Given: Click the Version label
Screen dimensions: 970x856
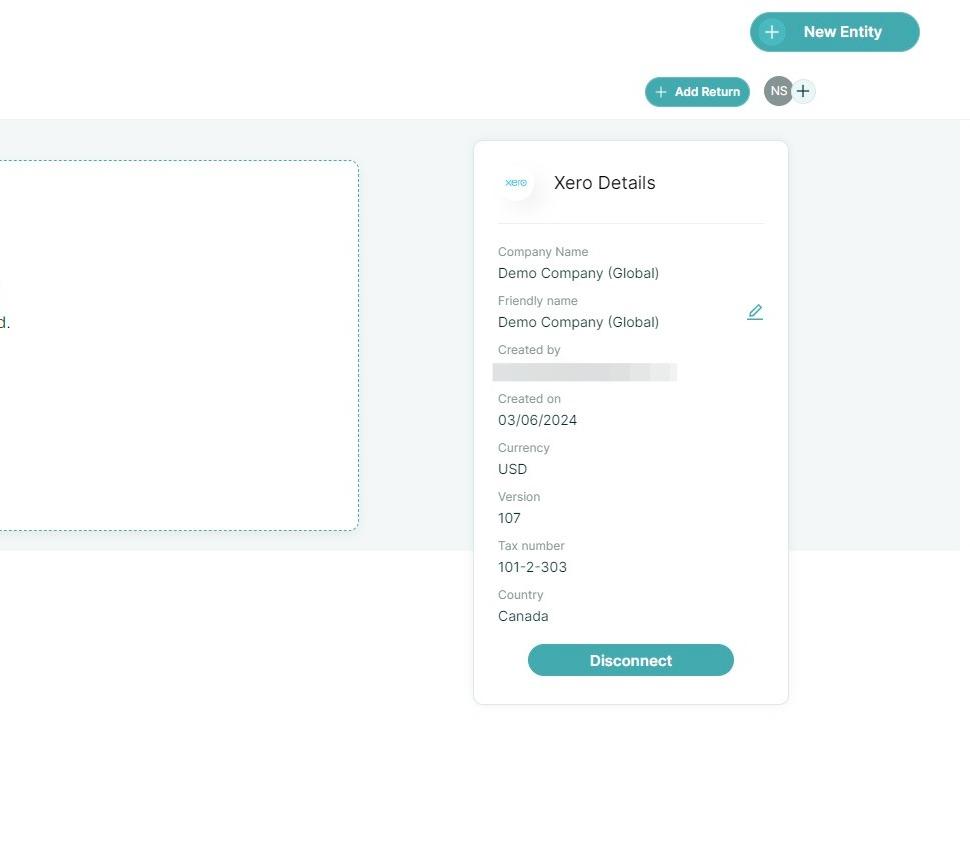Looking at the screenshot, I should point(519,497).
